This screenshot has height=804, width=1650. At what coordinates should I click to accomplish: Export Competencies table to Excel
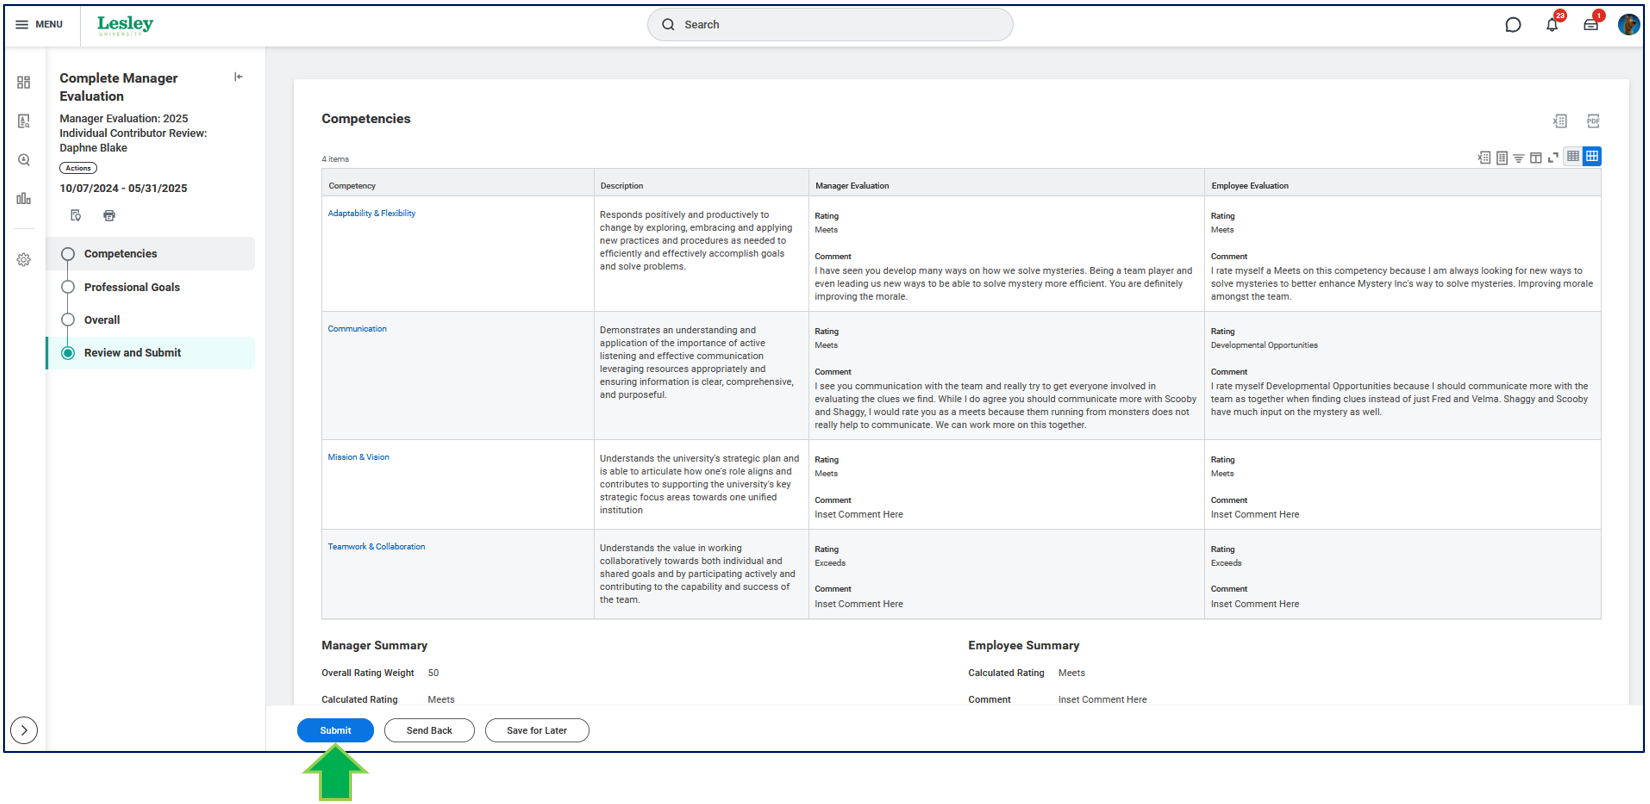pyautogui.click(x=1484, y=158)
